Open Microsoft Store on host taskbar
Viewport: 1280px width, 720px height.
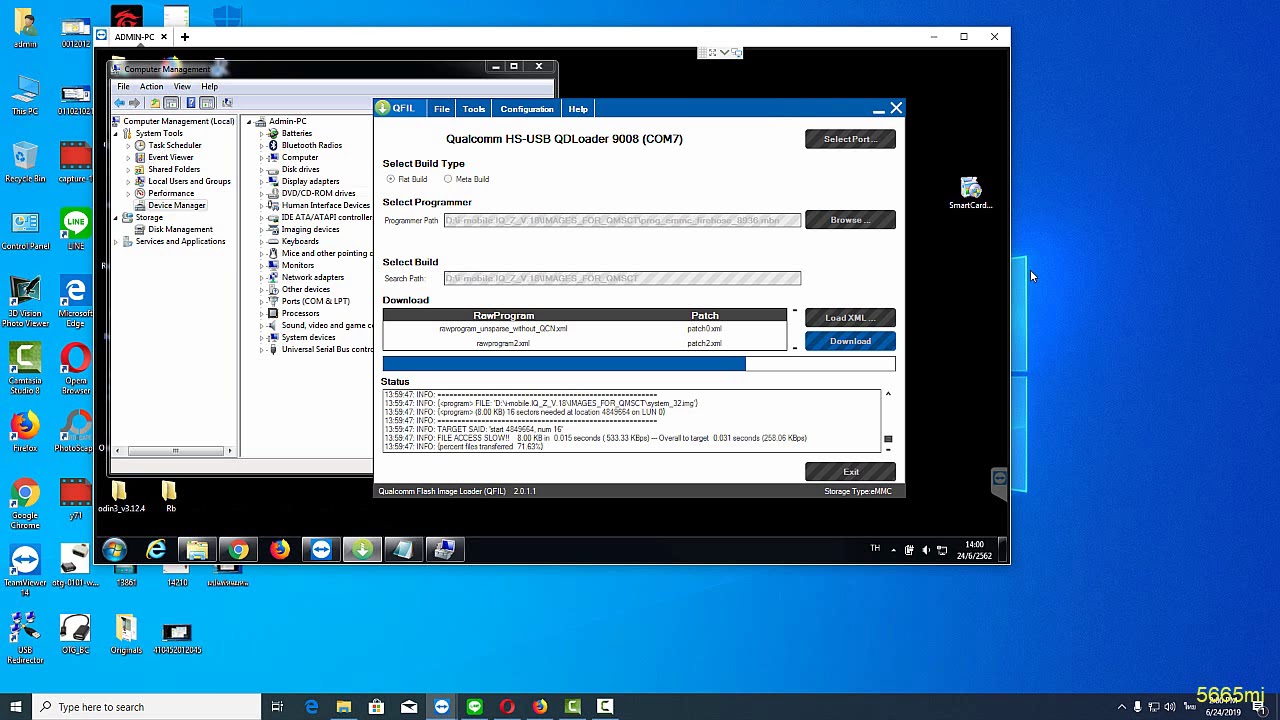point(376,707)
